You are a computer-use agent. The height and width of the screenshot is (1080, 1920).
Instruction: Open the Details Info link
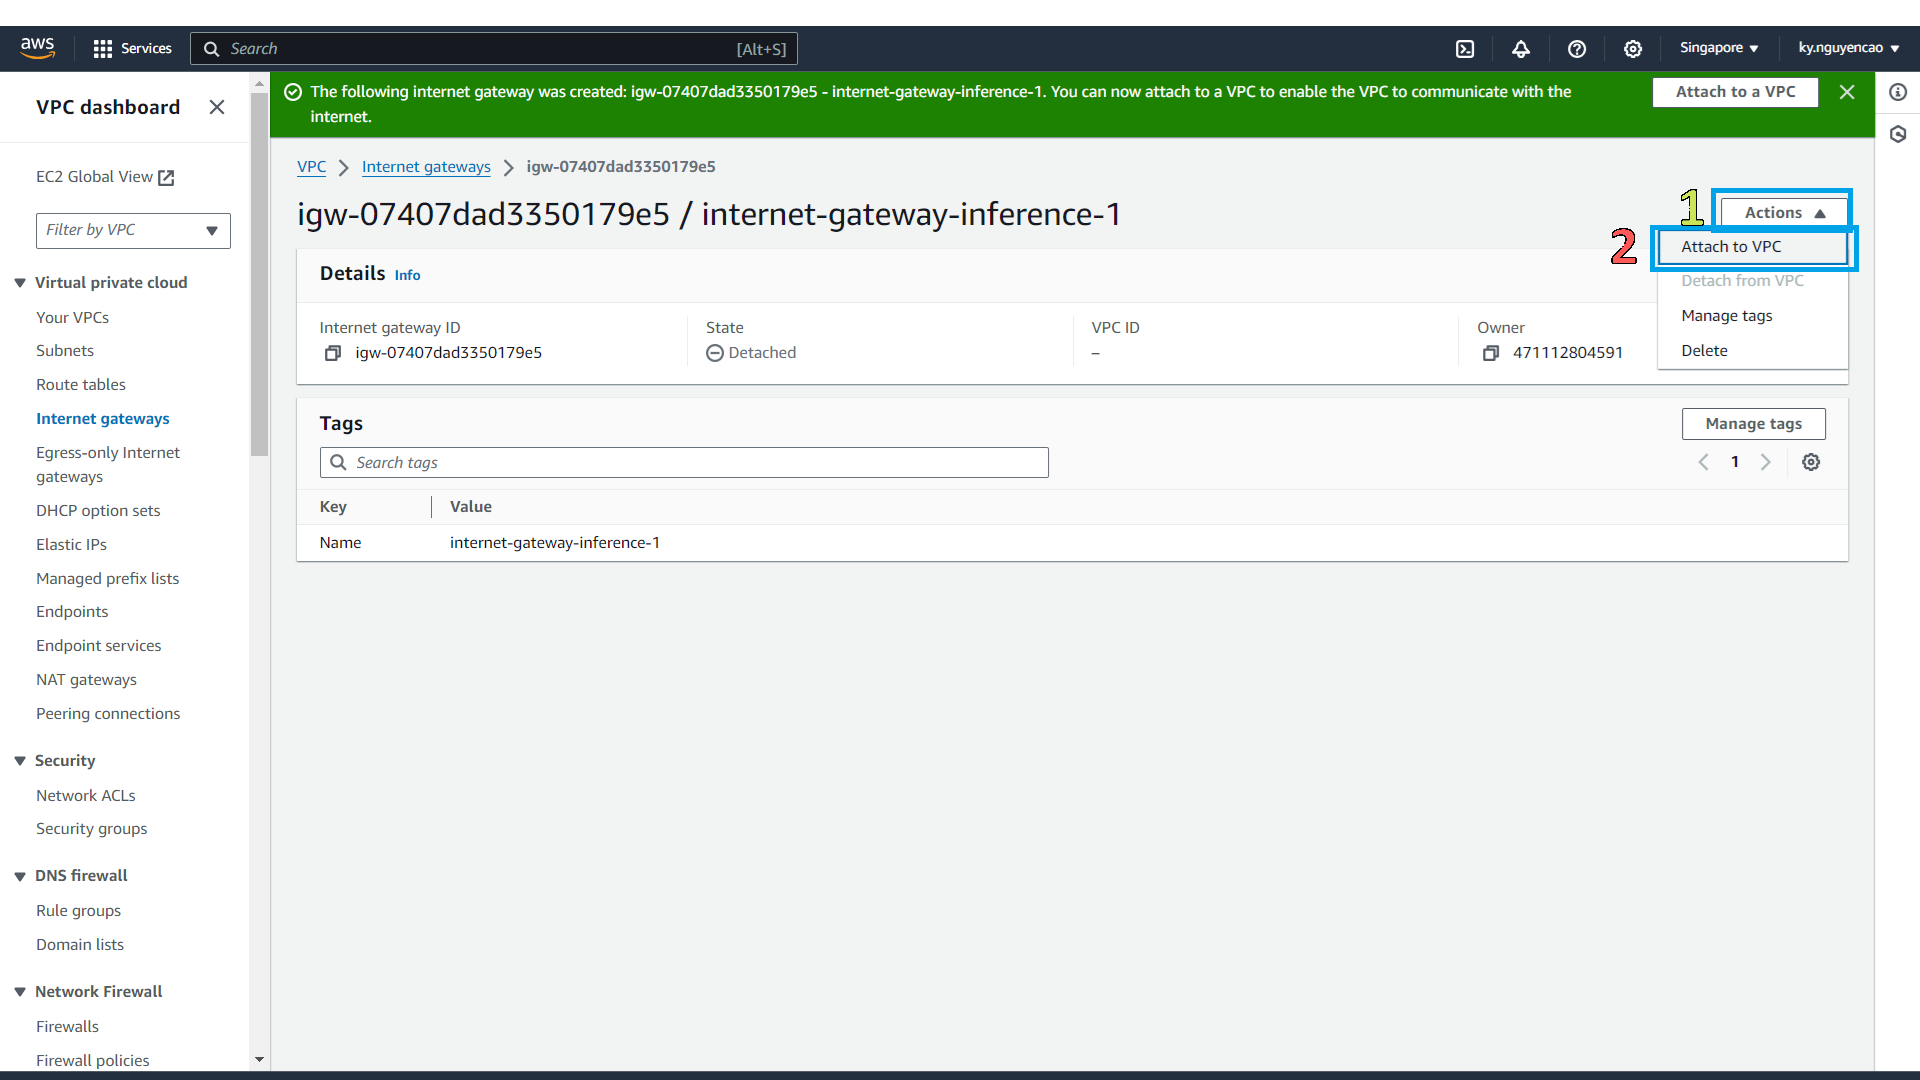[407, 275]
